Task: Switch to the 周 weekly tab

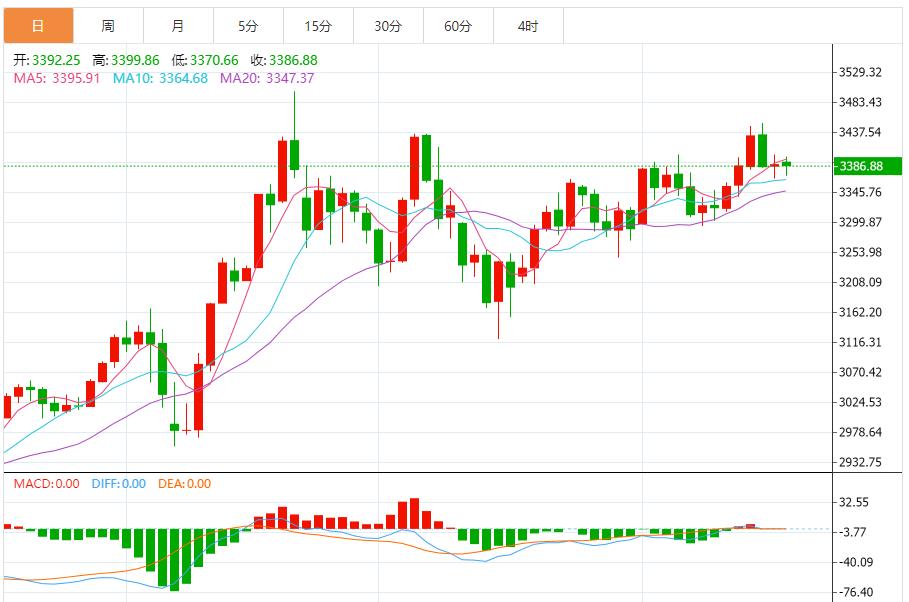Action: 108,26
